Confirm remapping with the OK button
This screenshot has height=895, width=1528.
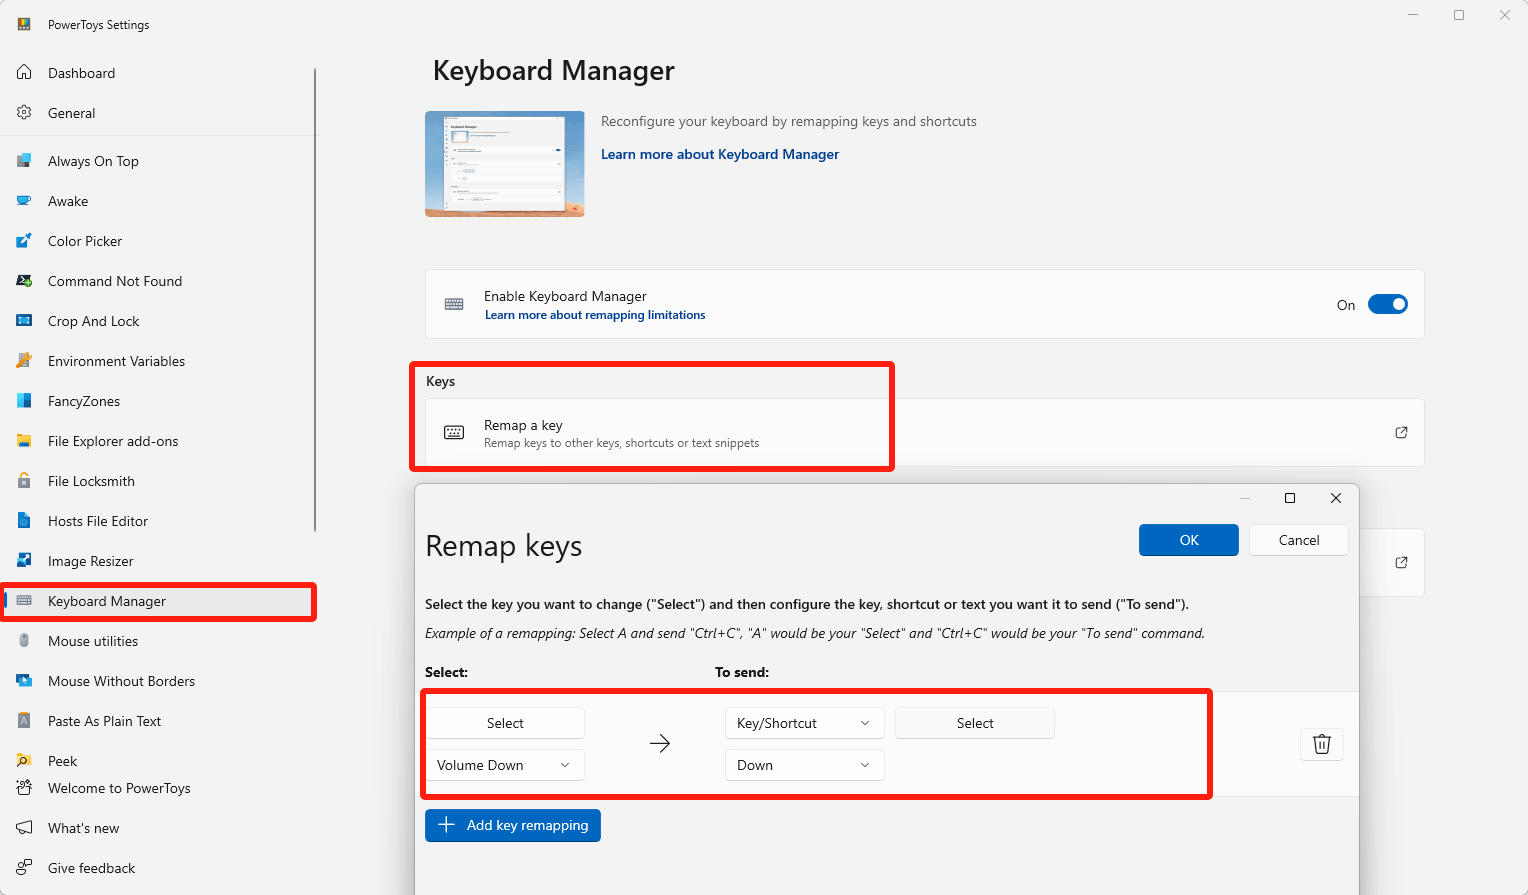[x=1189, y=540]
